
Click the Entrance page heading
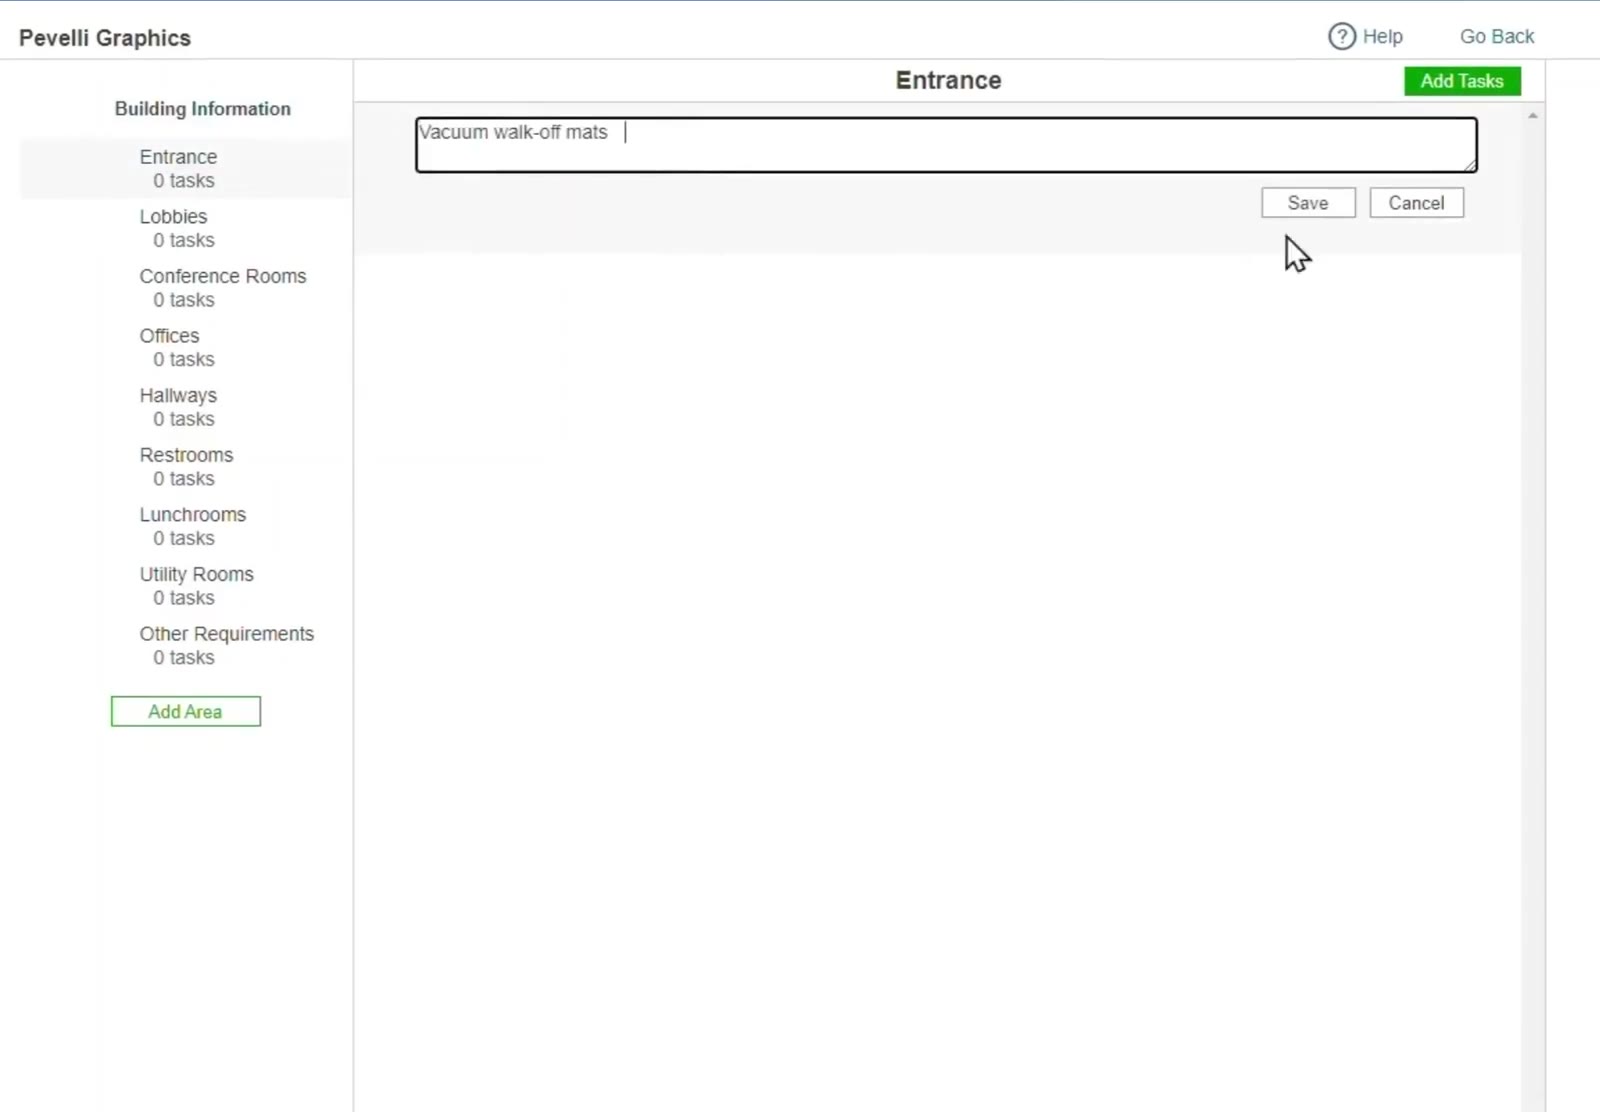pyautogui.click(x=948, y=80)
